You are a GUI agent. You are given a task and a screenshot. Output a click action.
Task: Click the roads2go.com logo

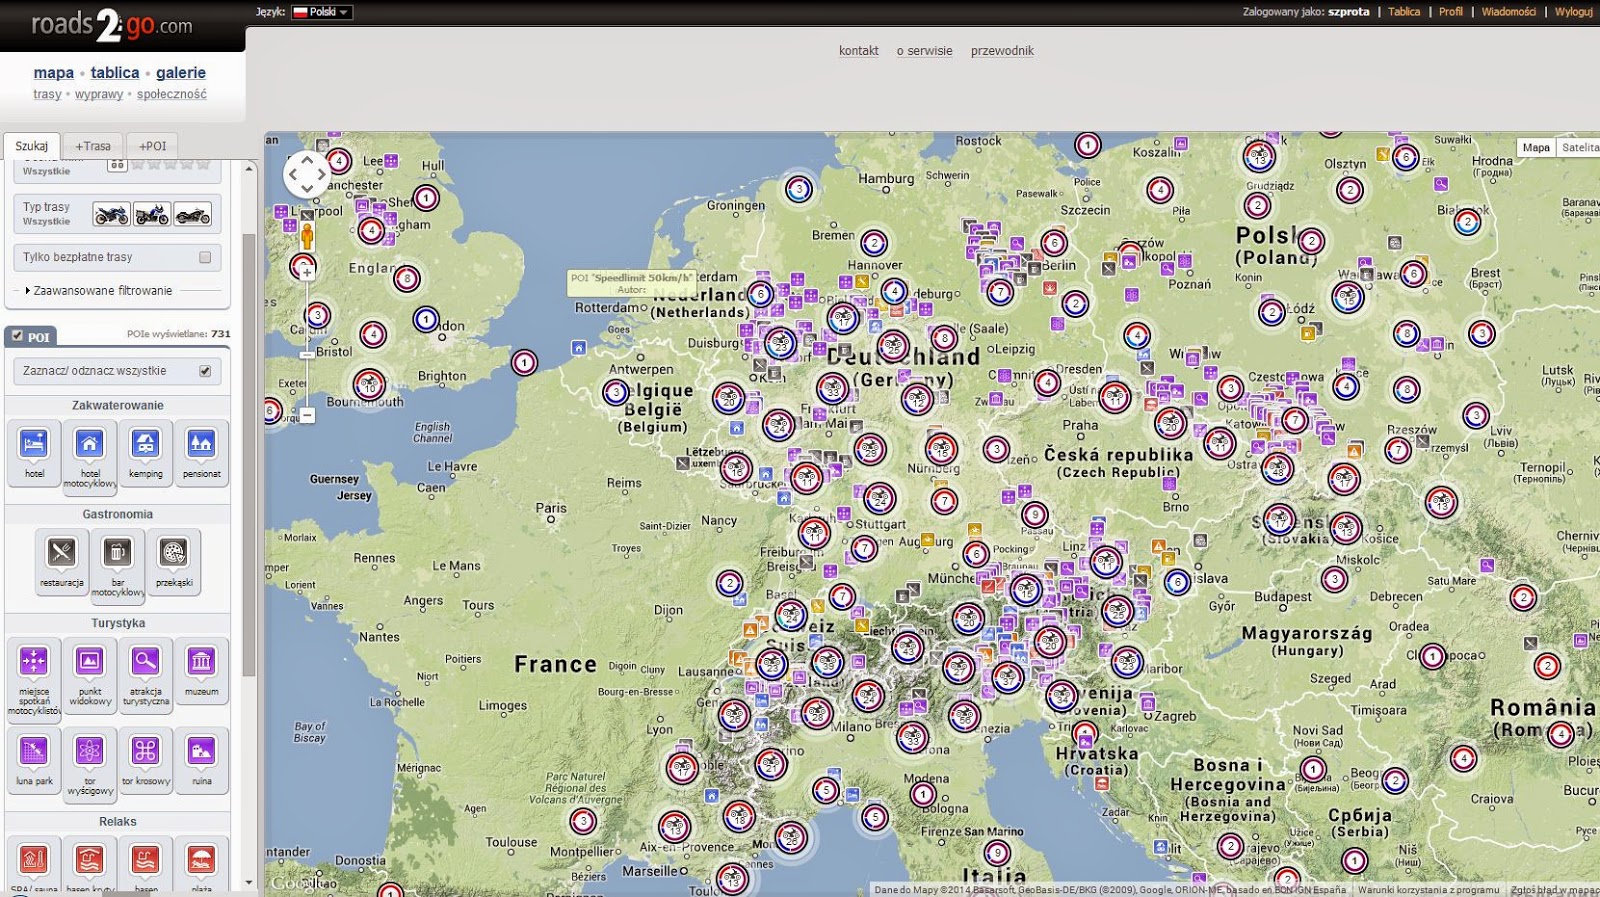click(x=111, y=25)
